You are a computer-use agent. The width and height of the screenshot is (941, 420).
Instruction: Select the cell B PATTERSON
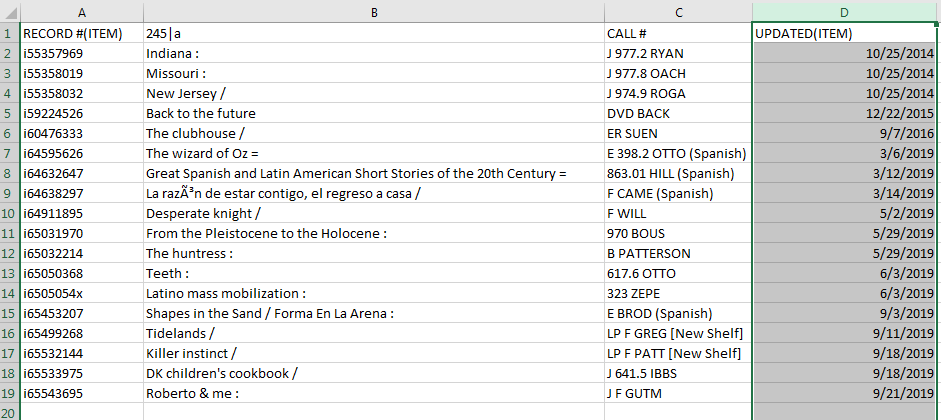678,253
